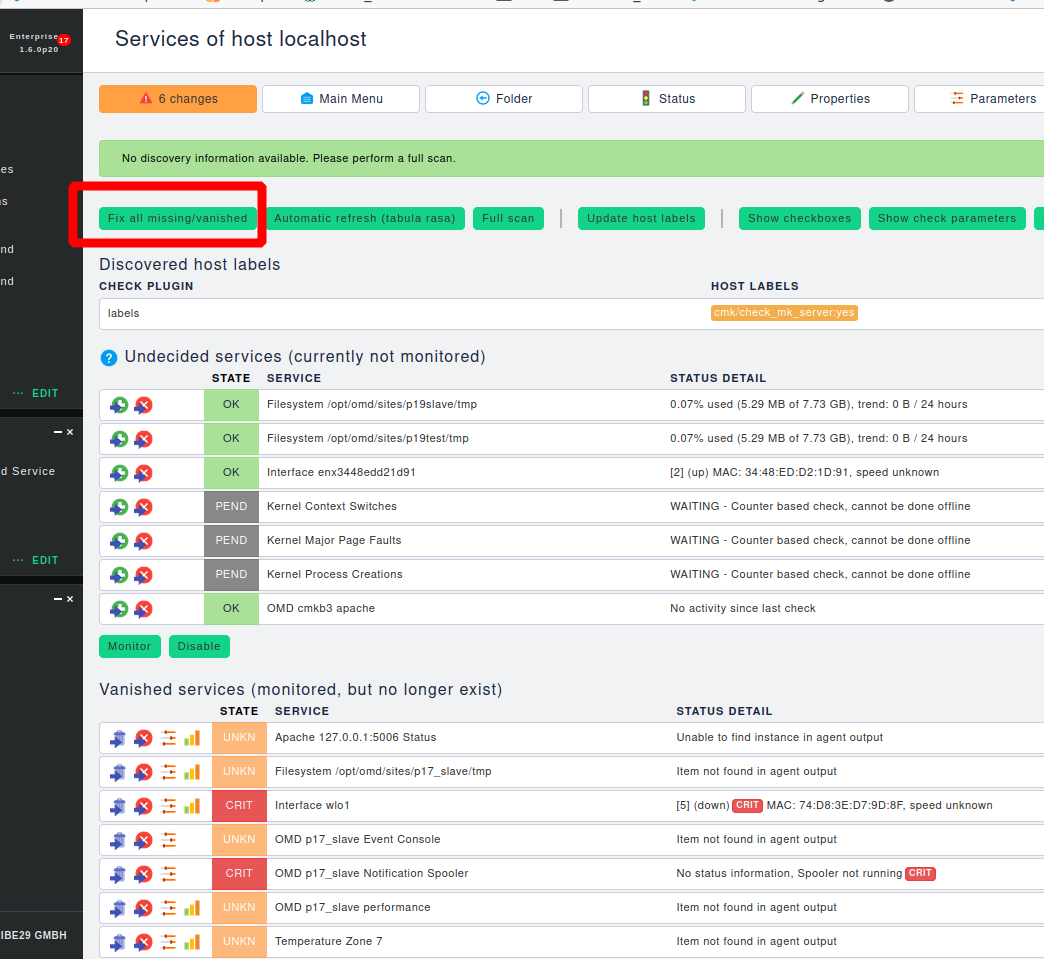Monitor the Kernel Major Page Faults service
This screenshot has height=959, width=1044.
click(x=119, y=540)
